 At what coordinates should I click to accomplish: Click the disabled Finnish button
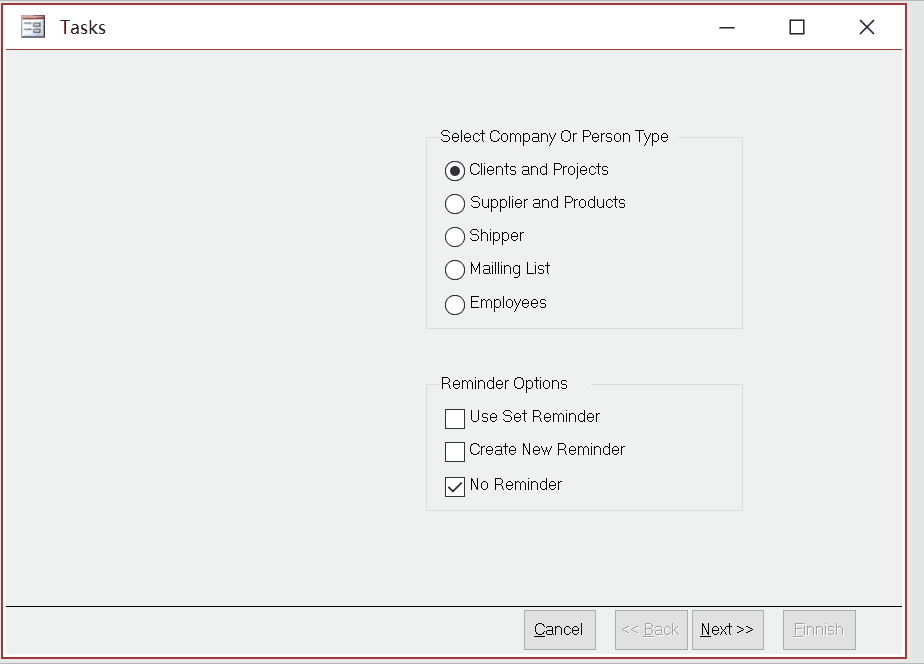coord(819,630)
